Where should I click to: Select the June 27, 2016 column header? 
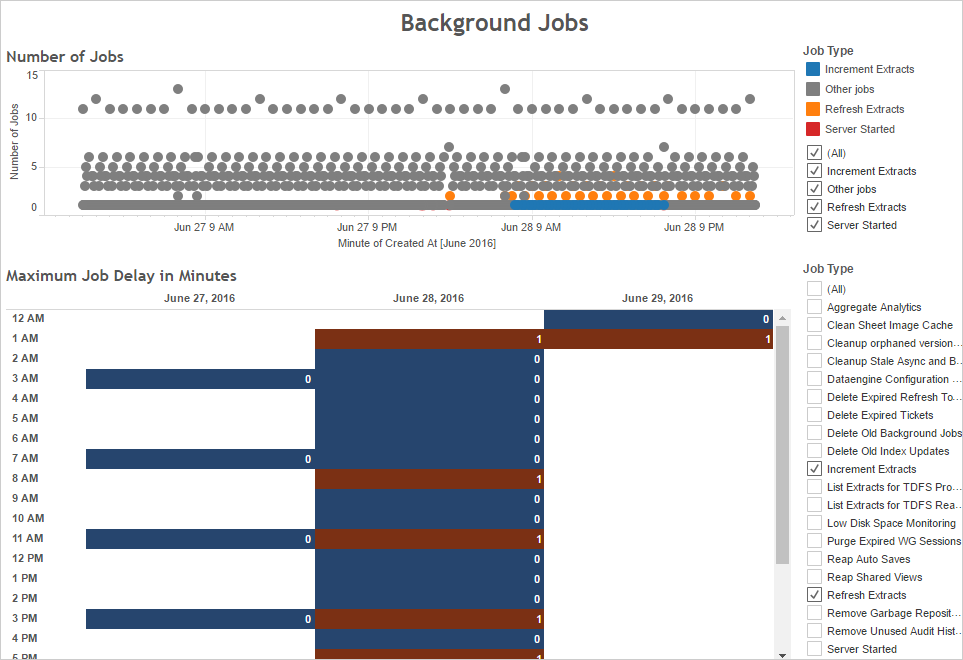pos(199,298)
